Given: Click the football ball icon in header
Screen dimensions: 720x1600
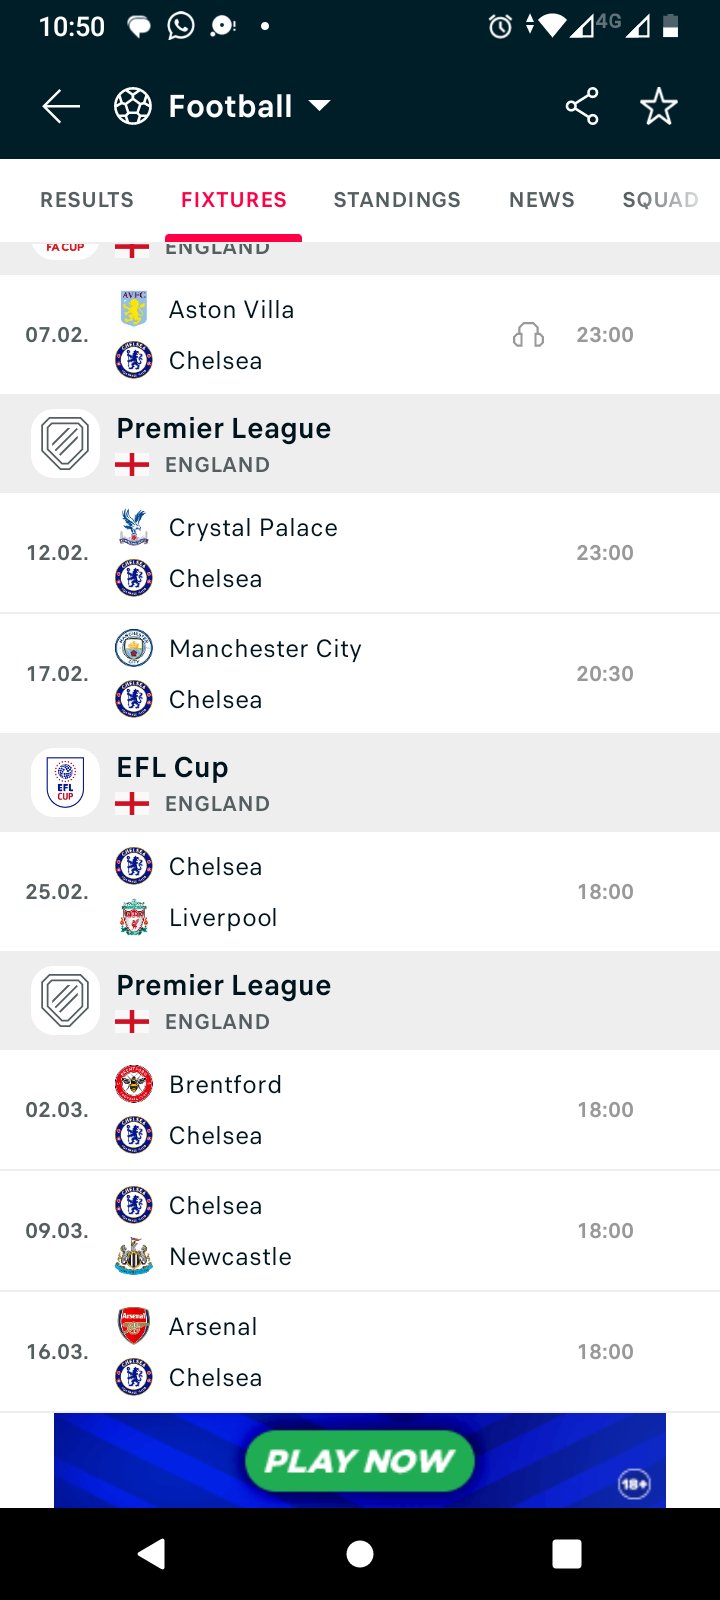Looking at the screenshot, I should click(133, 106).
